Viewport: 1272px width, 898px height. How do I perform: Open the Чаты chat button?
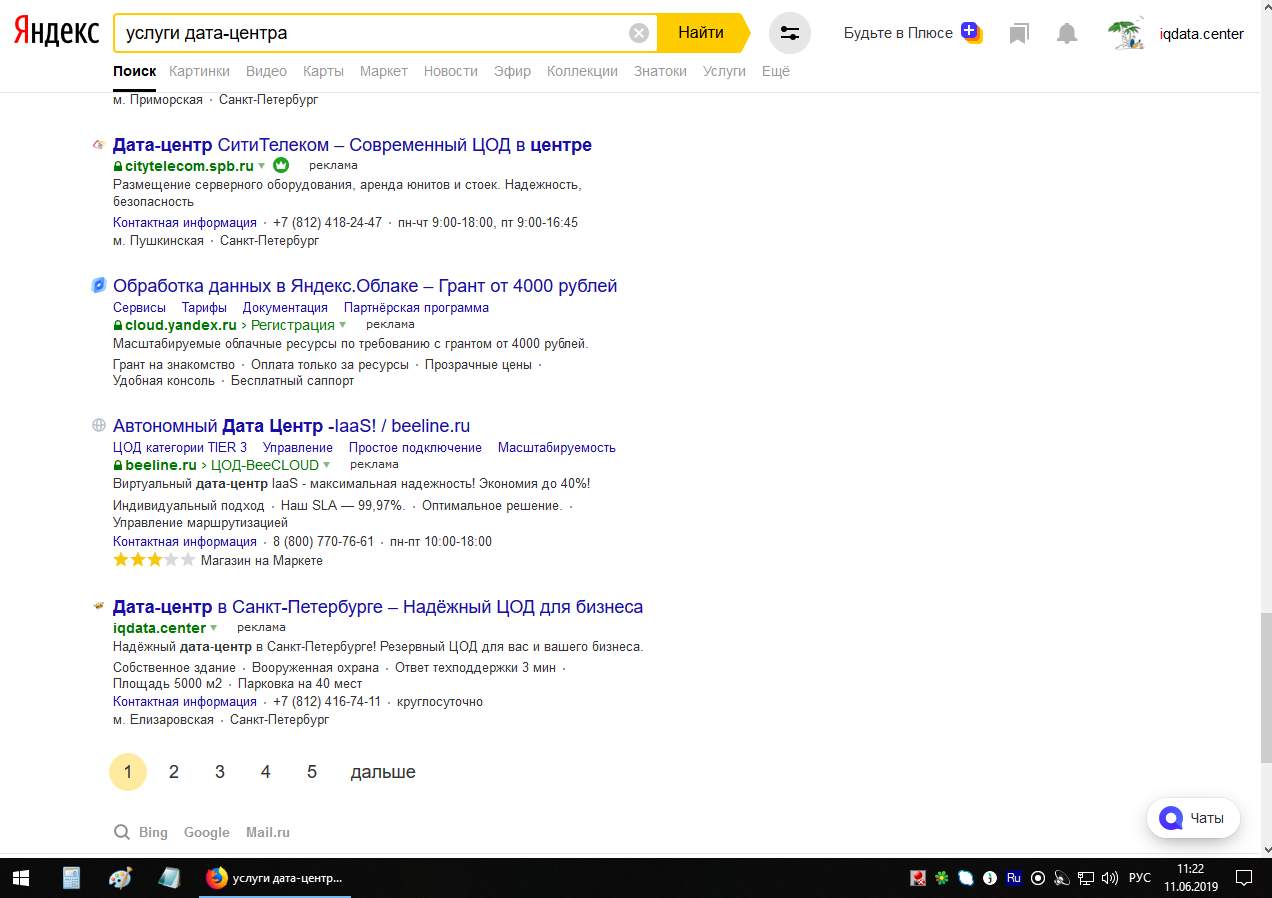coord(1193,818)
